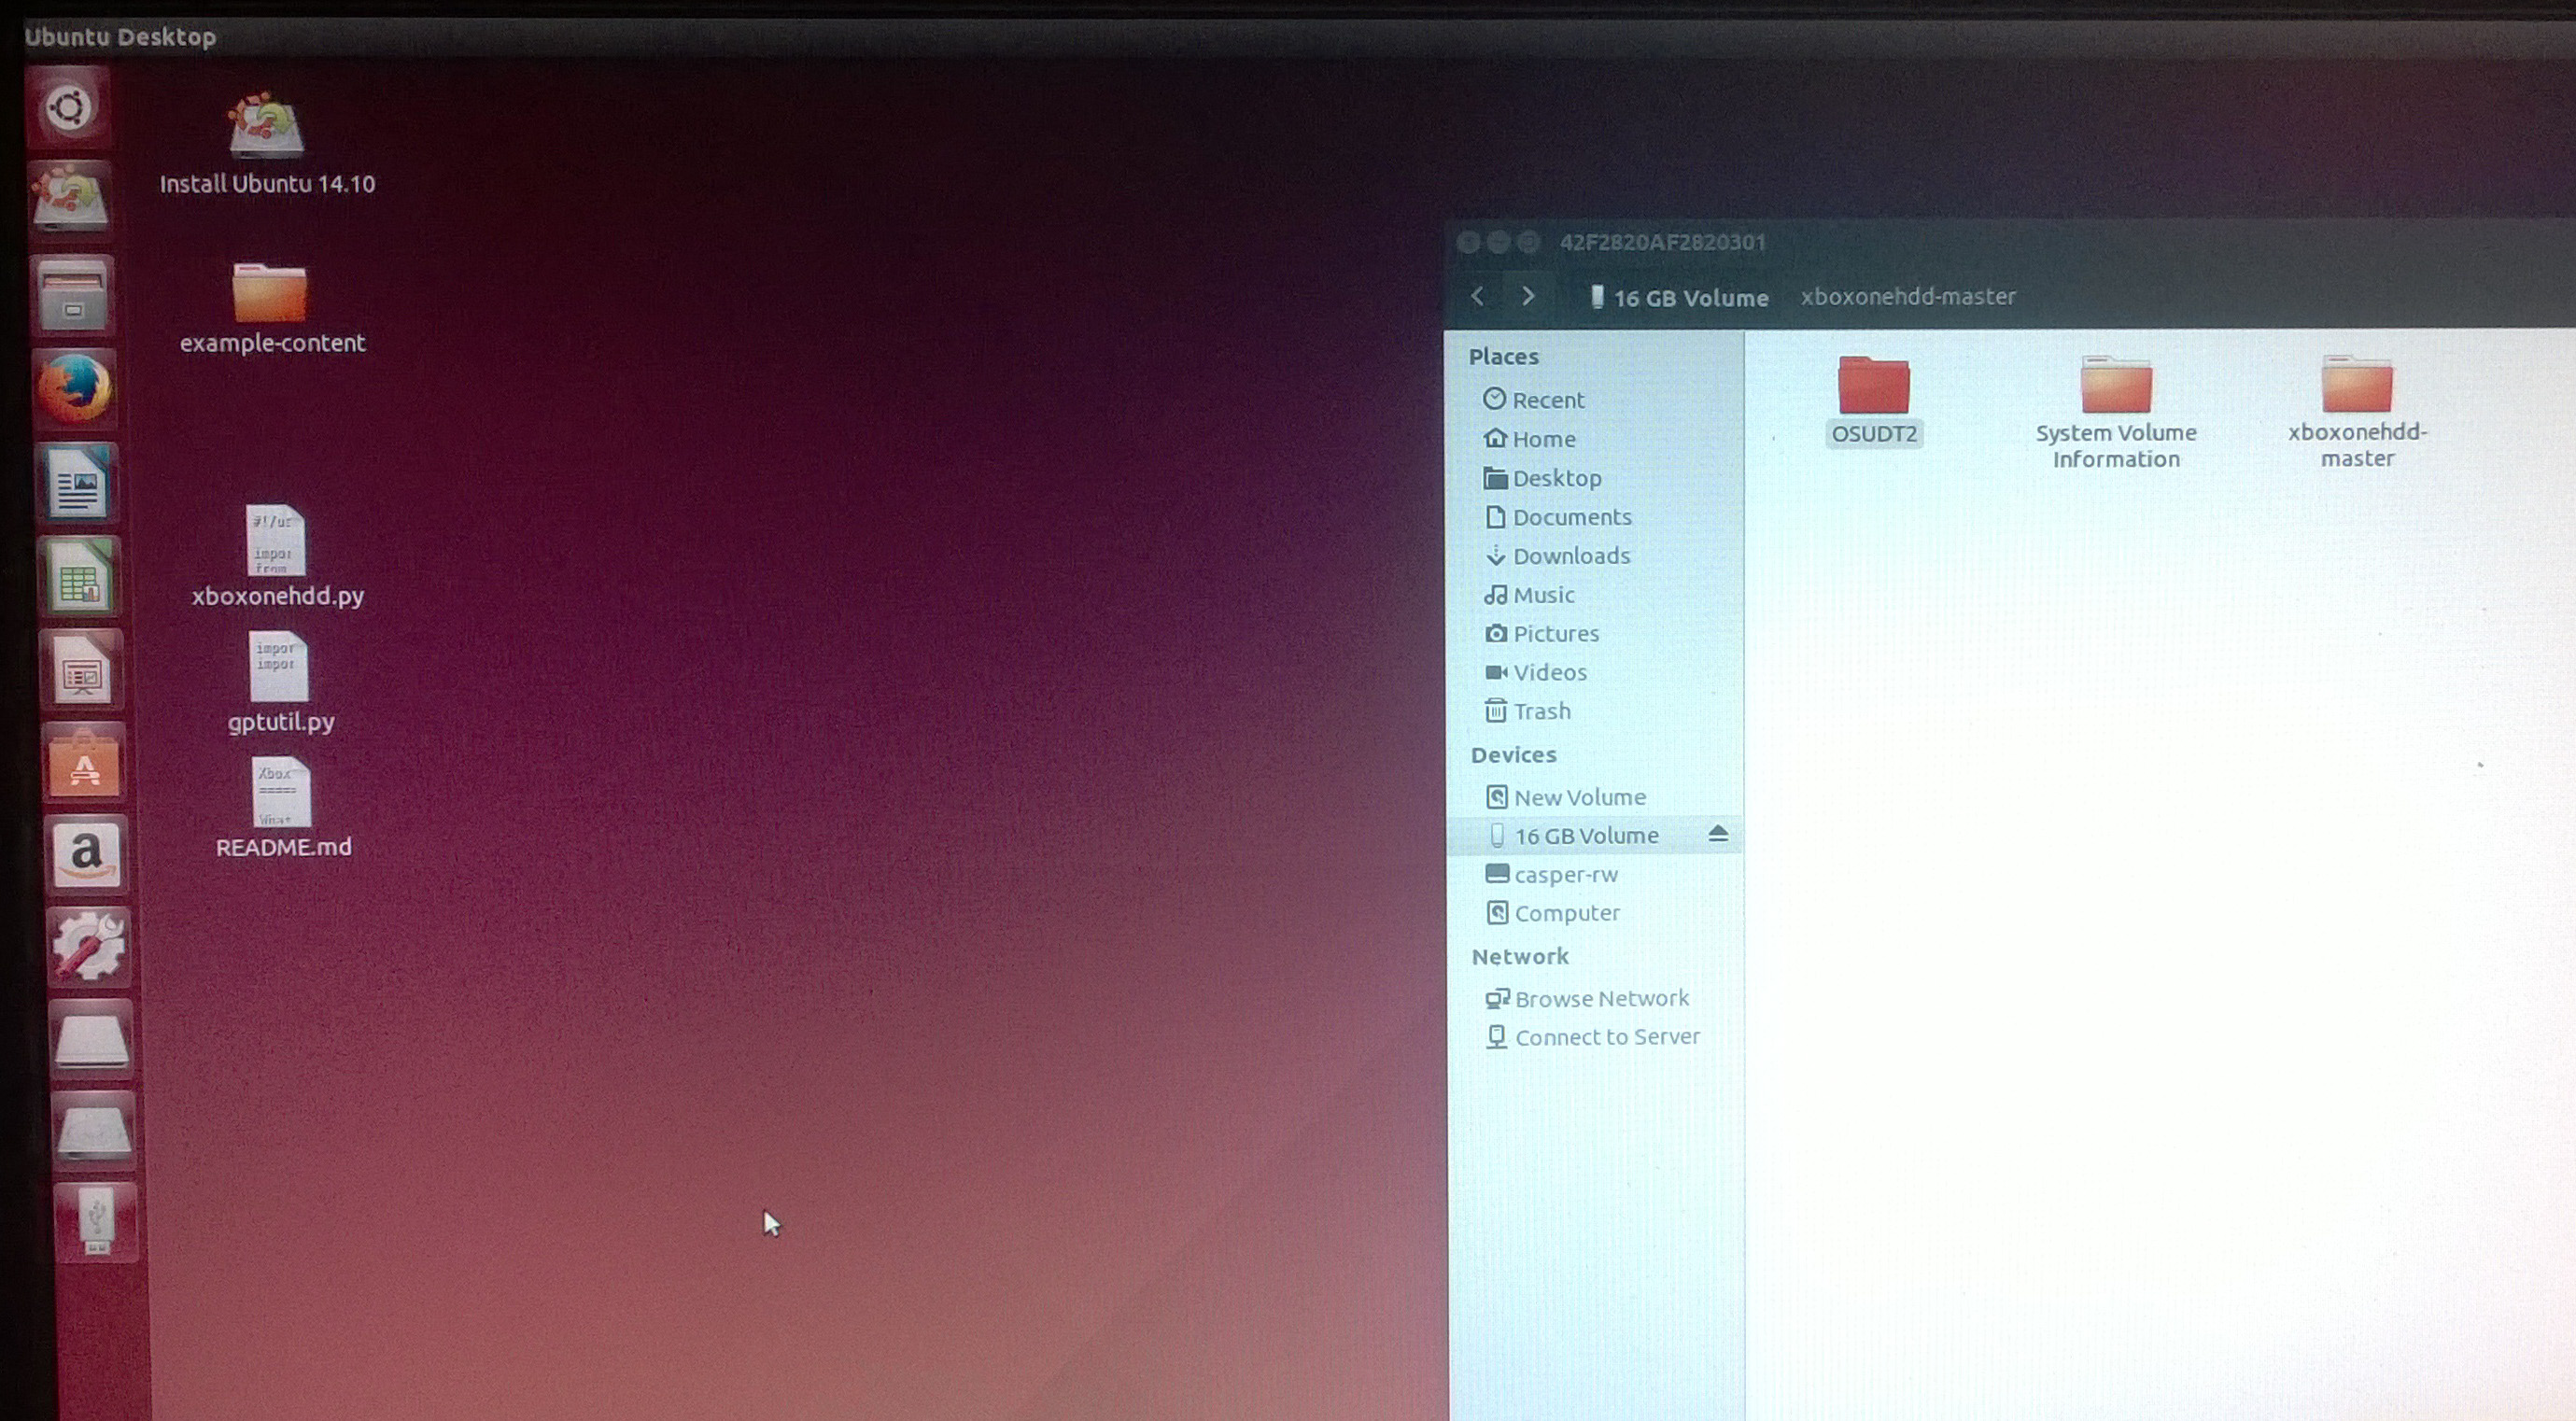Open Downloads in the Places sidebar
The width and height of the screenshot is (2576, 1421).
(1570, 556)
